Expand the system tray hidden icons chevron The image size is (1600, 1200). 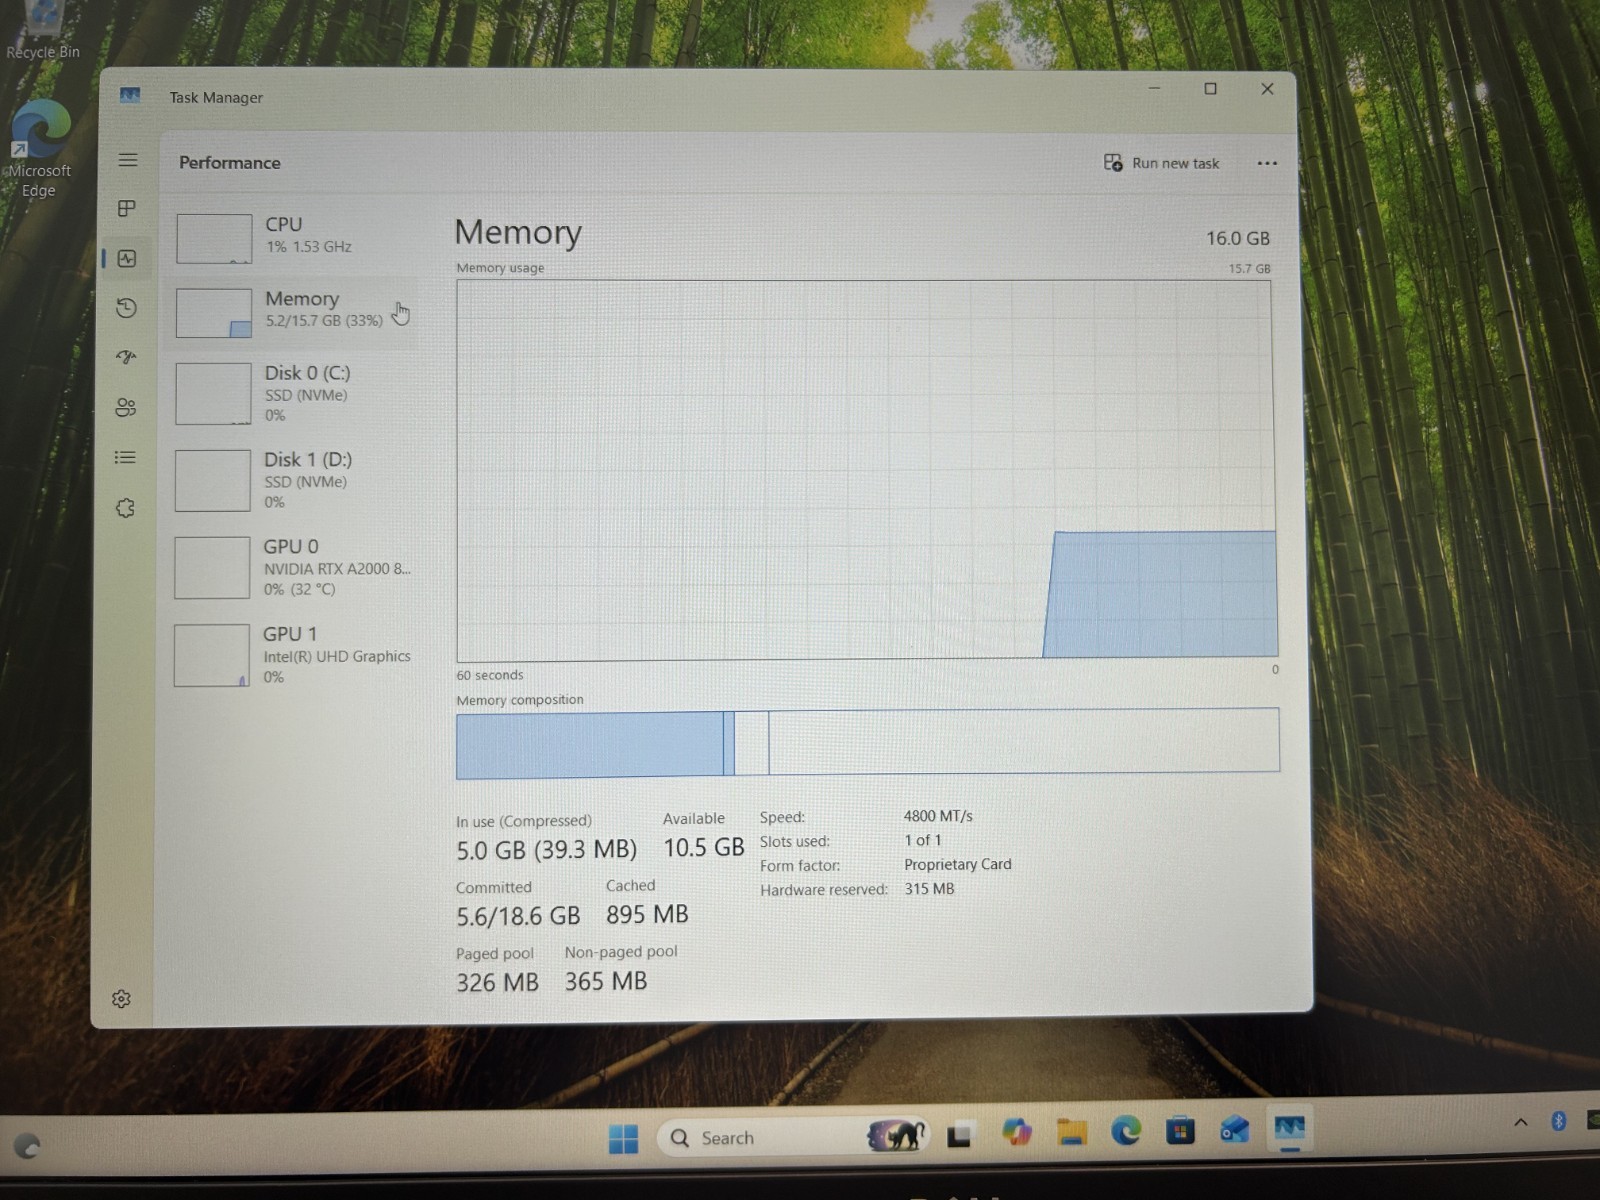click(x=1521, y=1122)
